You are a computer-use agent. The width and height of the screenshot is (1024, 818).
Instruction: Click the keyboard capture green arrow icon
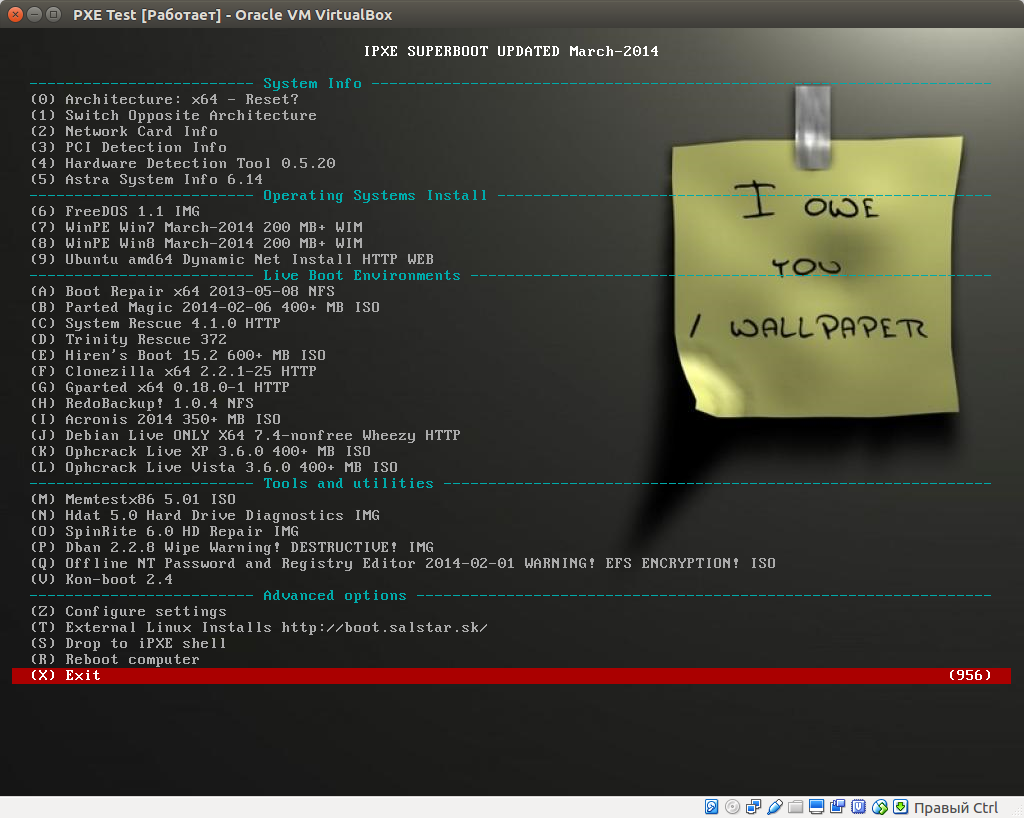[x=901, y=807]
